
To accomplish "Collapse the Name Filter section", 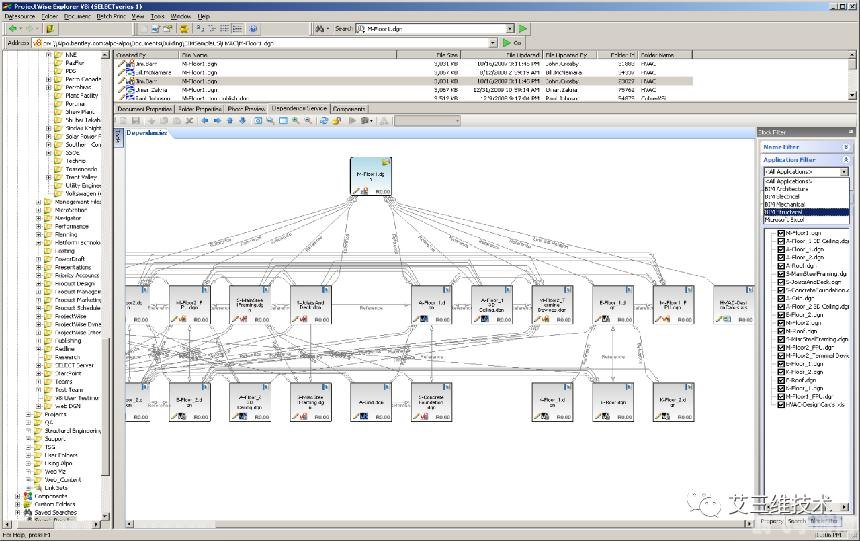I will [x=846, y=147].
